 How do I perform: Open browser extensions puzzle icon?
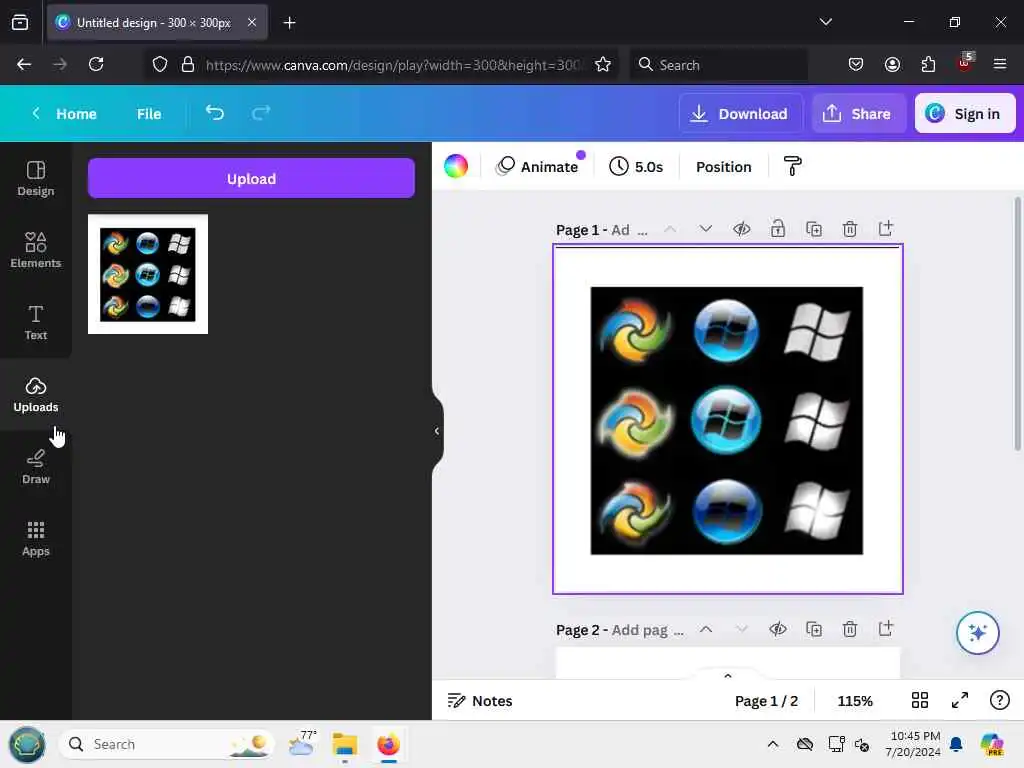[928, 64]
